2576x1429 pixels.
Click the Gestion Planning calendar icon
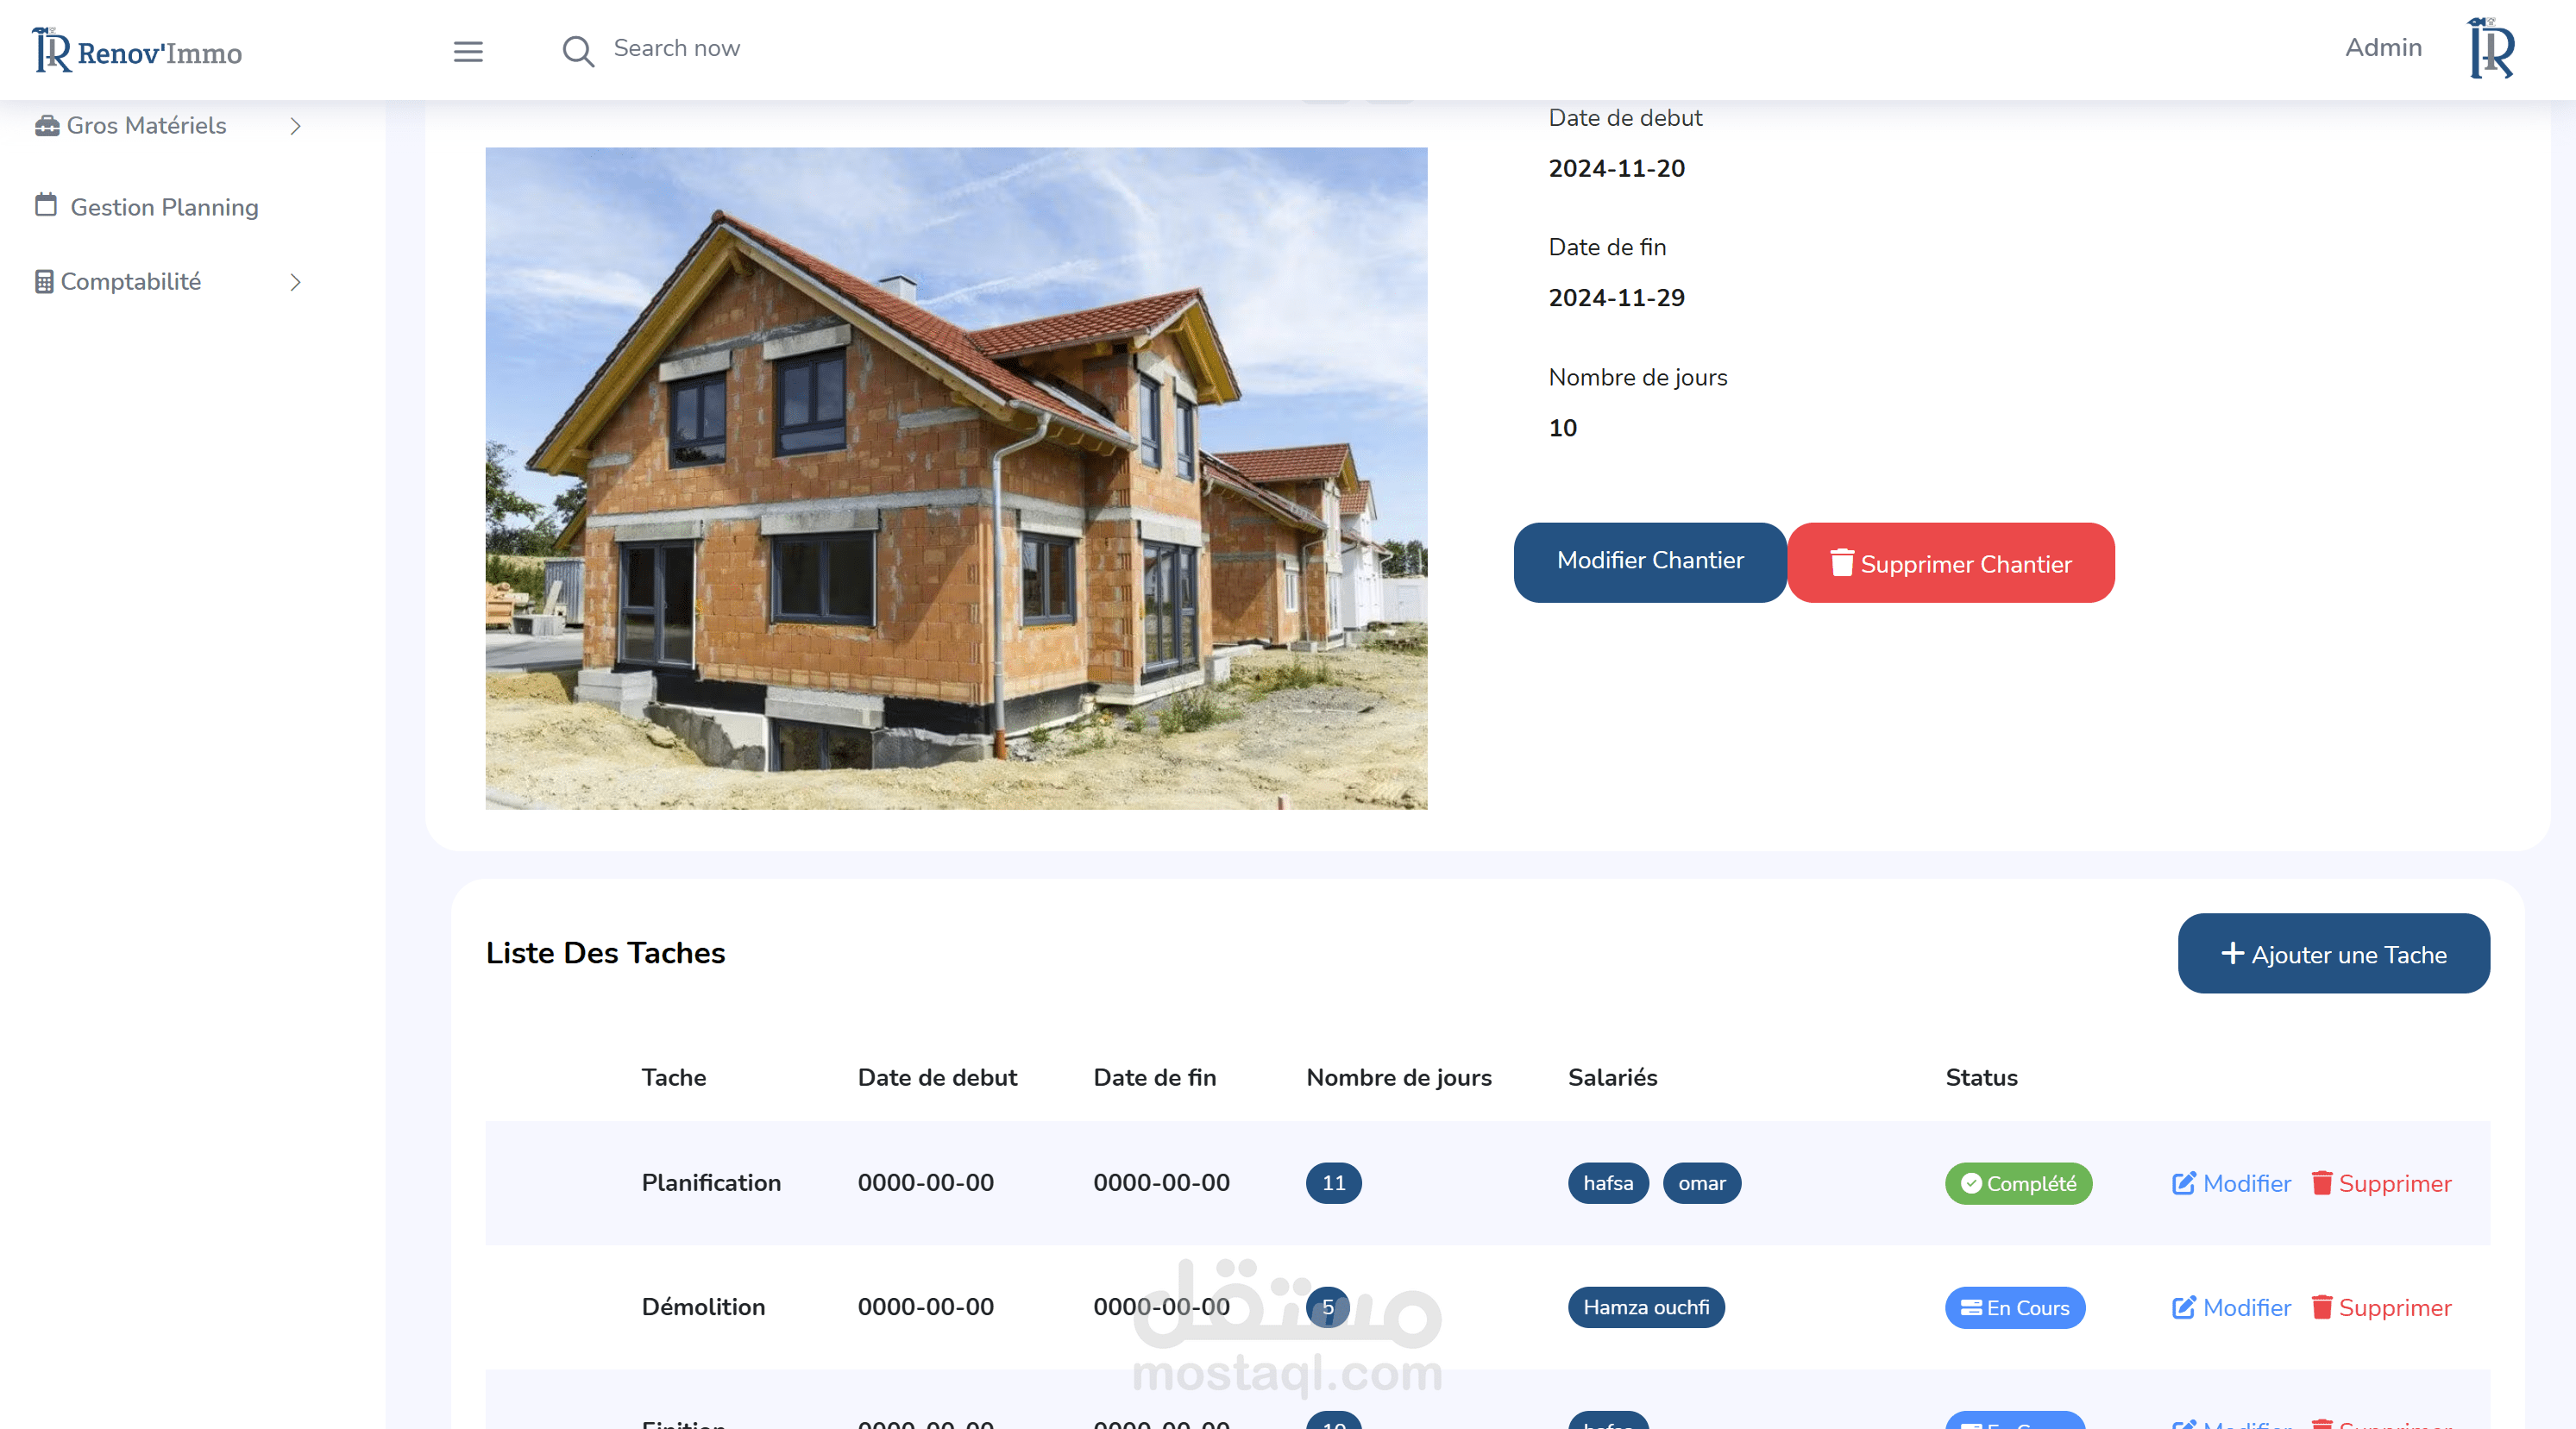46,205
